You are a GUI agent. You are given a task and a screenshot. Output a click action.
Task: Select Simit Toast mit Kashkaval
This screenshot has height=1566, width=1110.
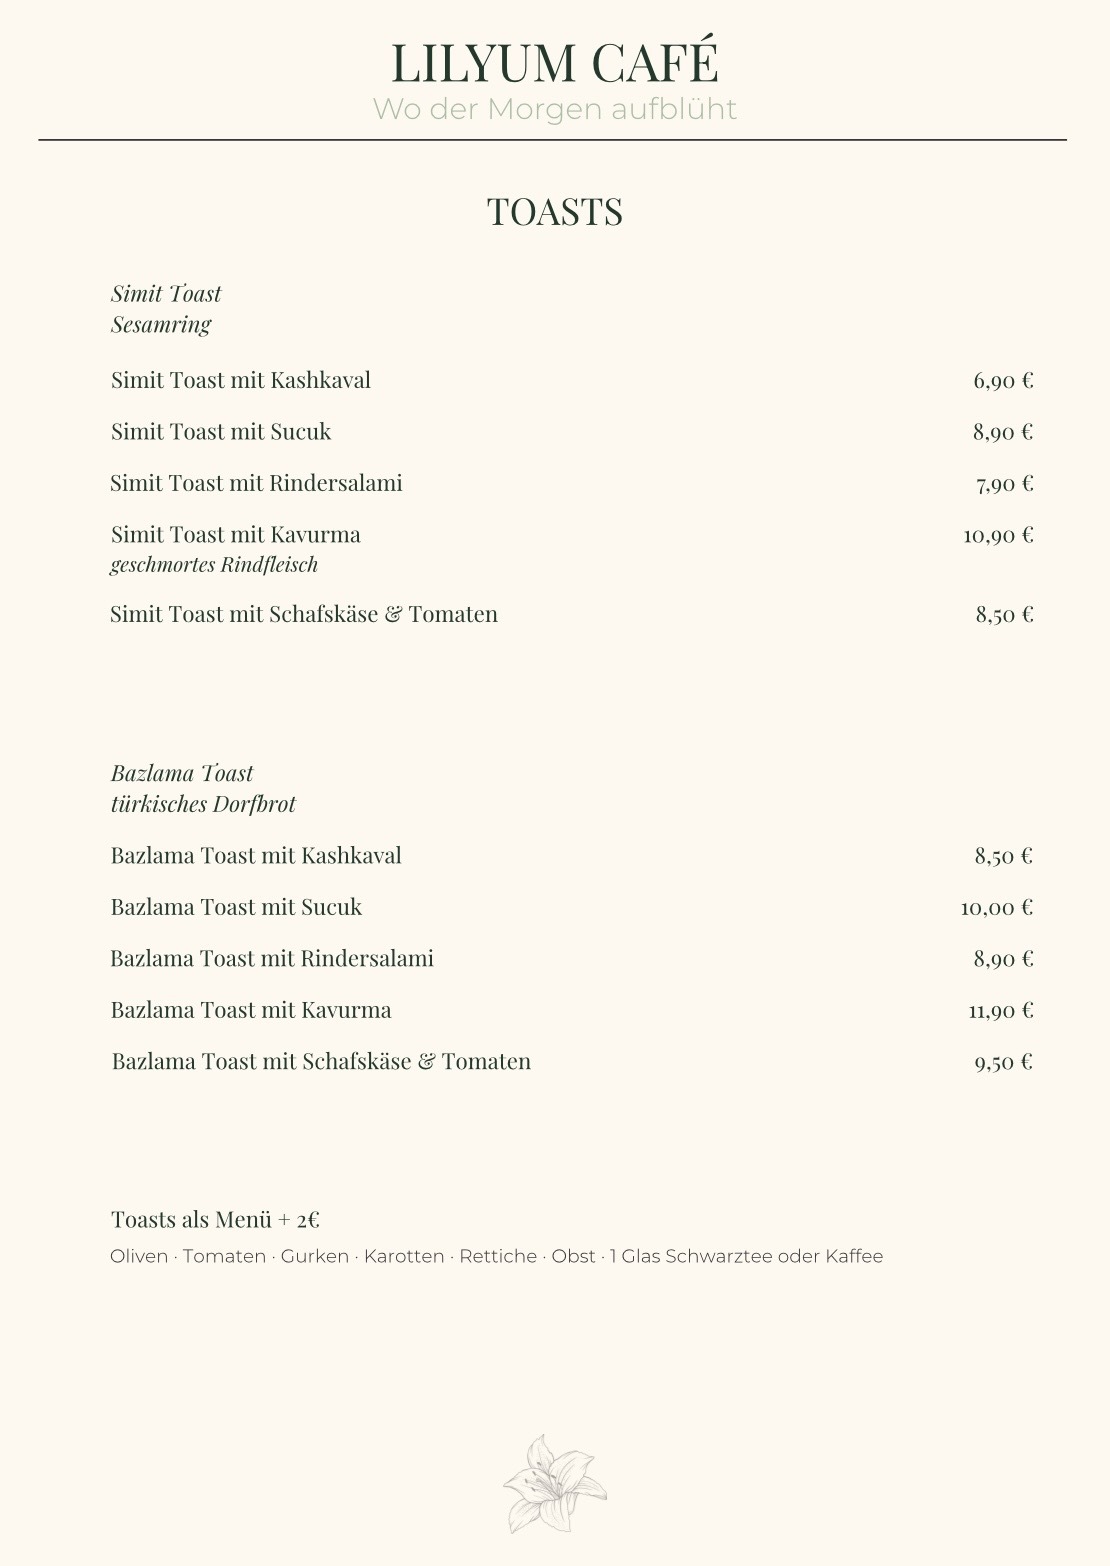pos(241,380)
